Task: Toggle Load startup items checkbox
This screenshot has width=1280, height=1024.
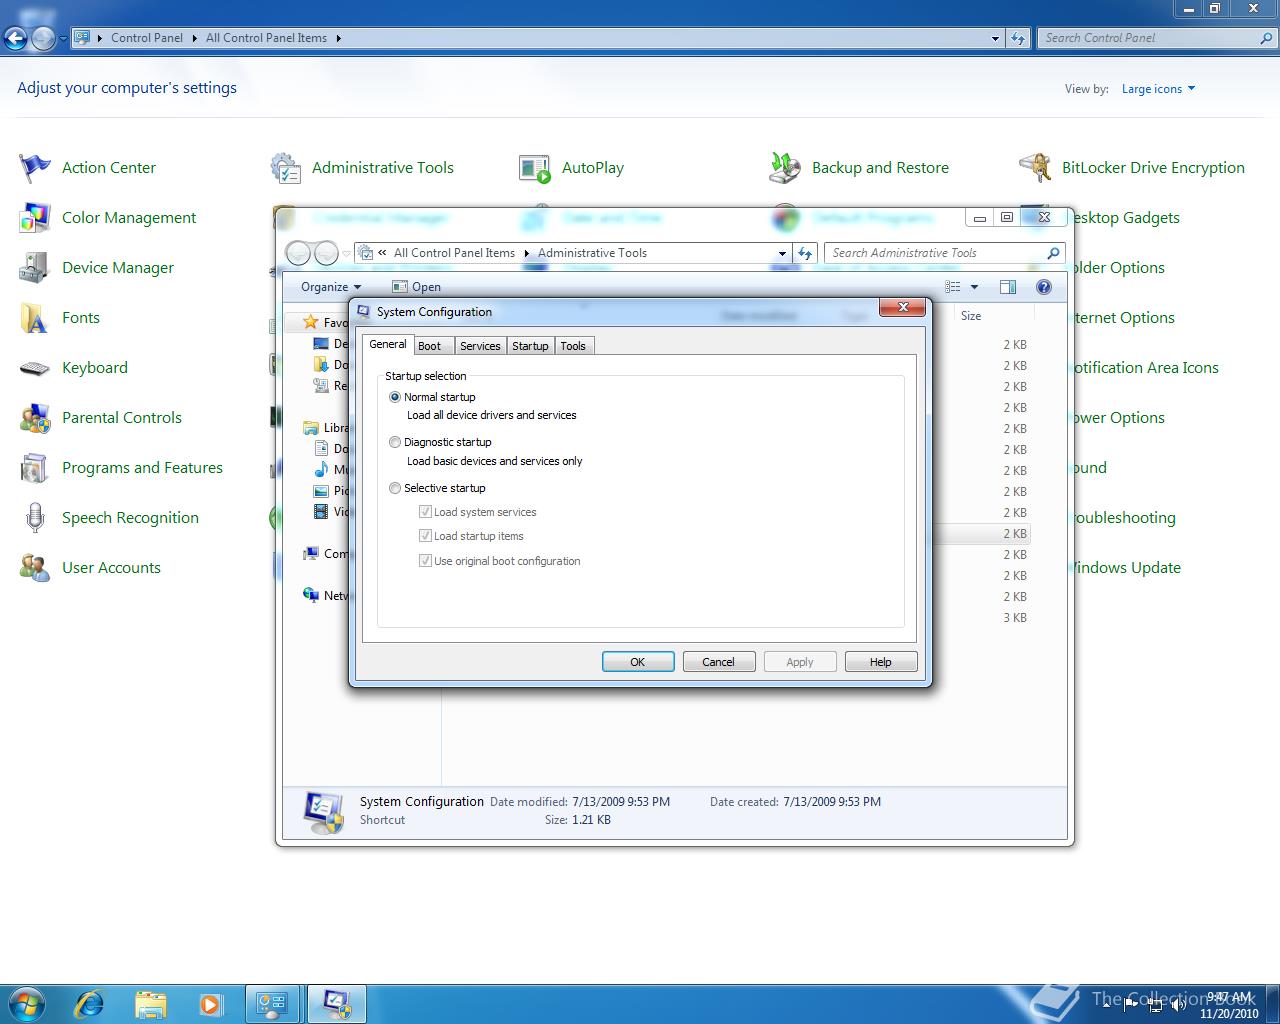Action: pyautogui.click(x=425, y=535)
